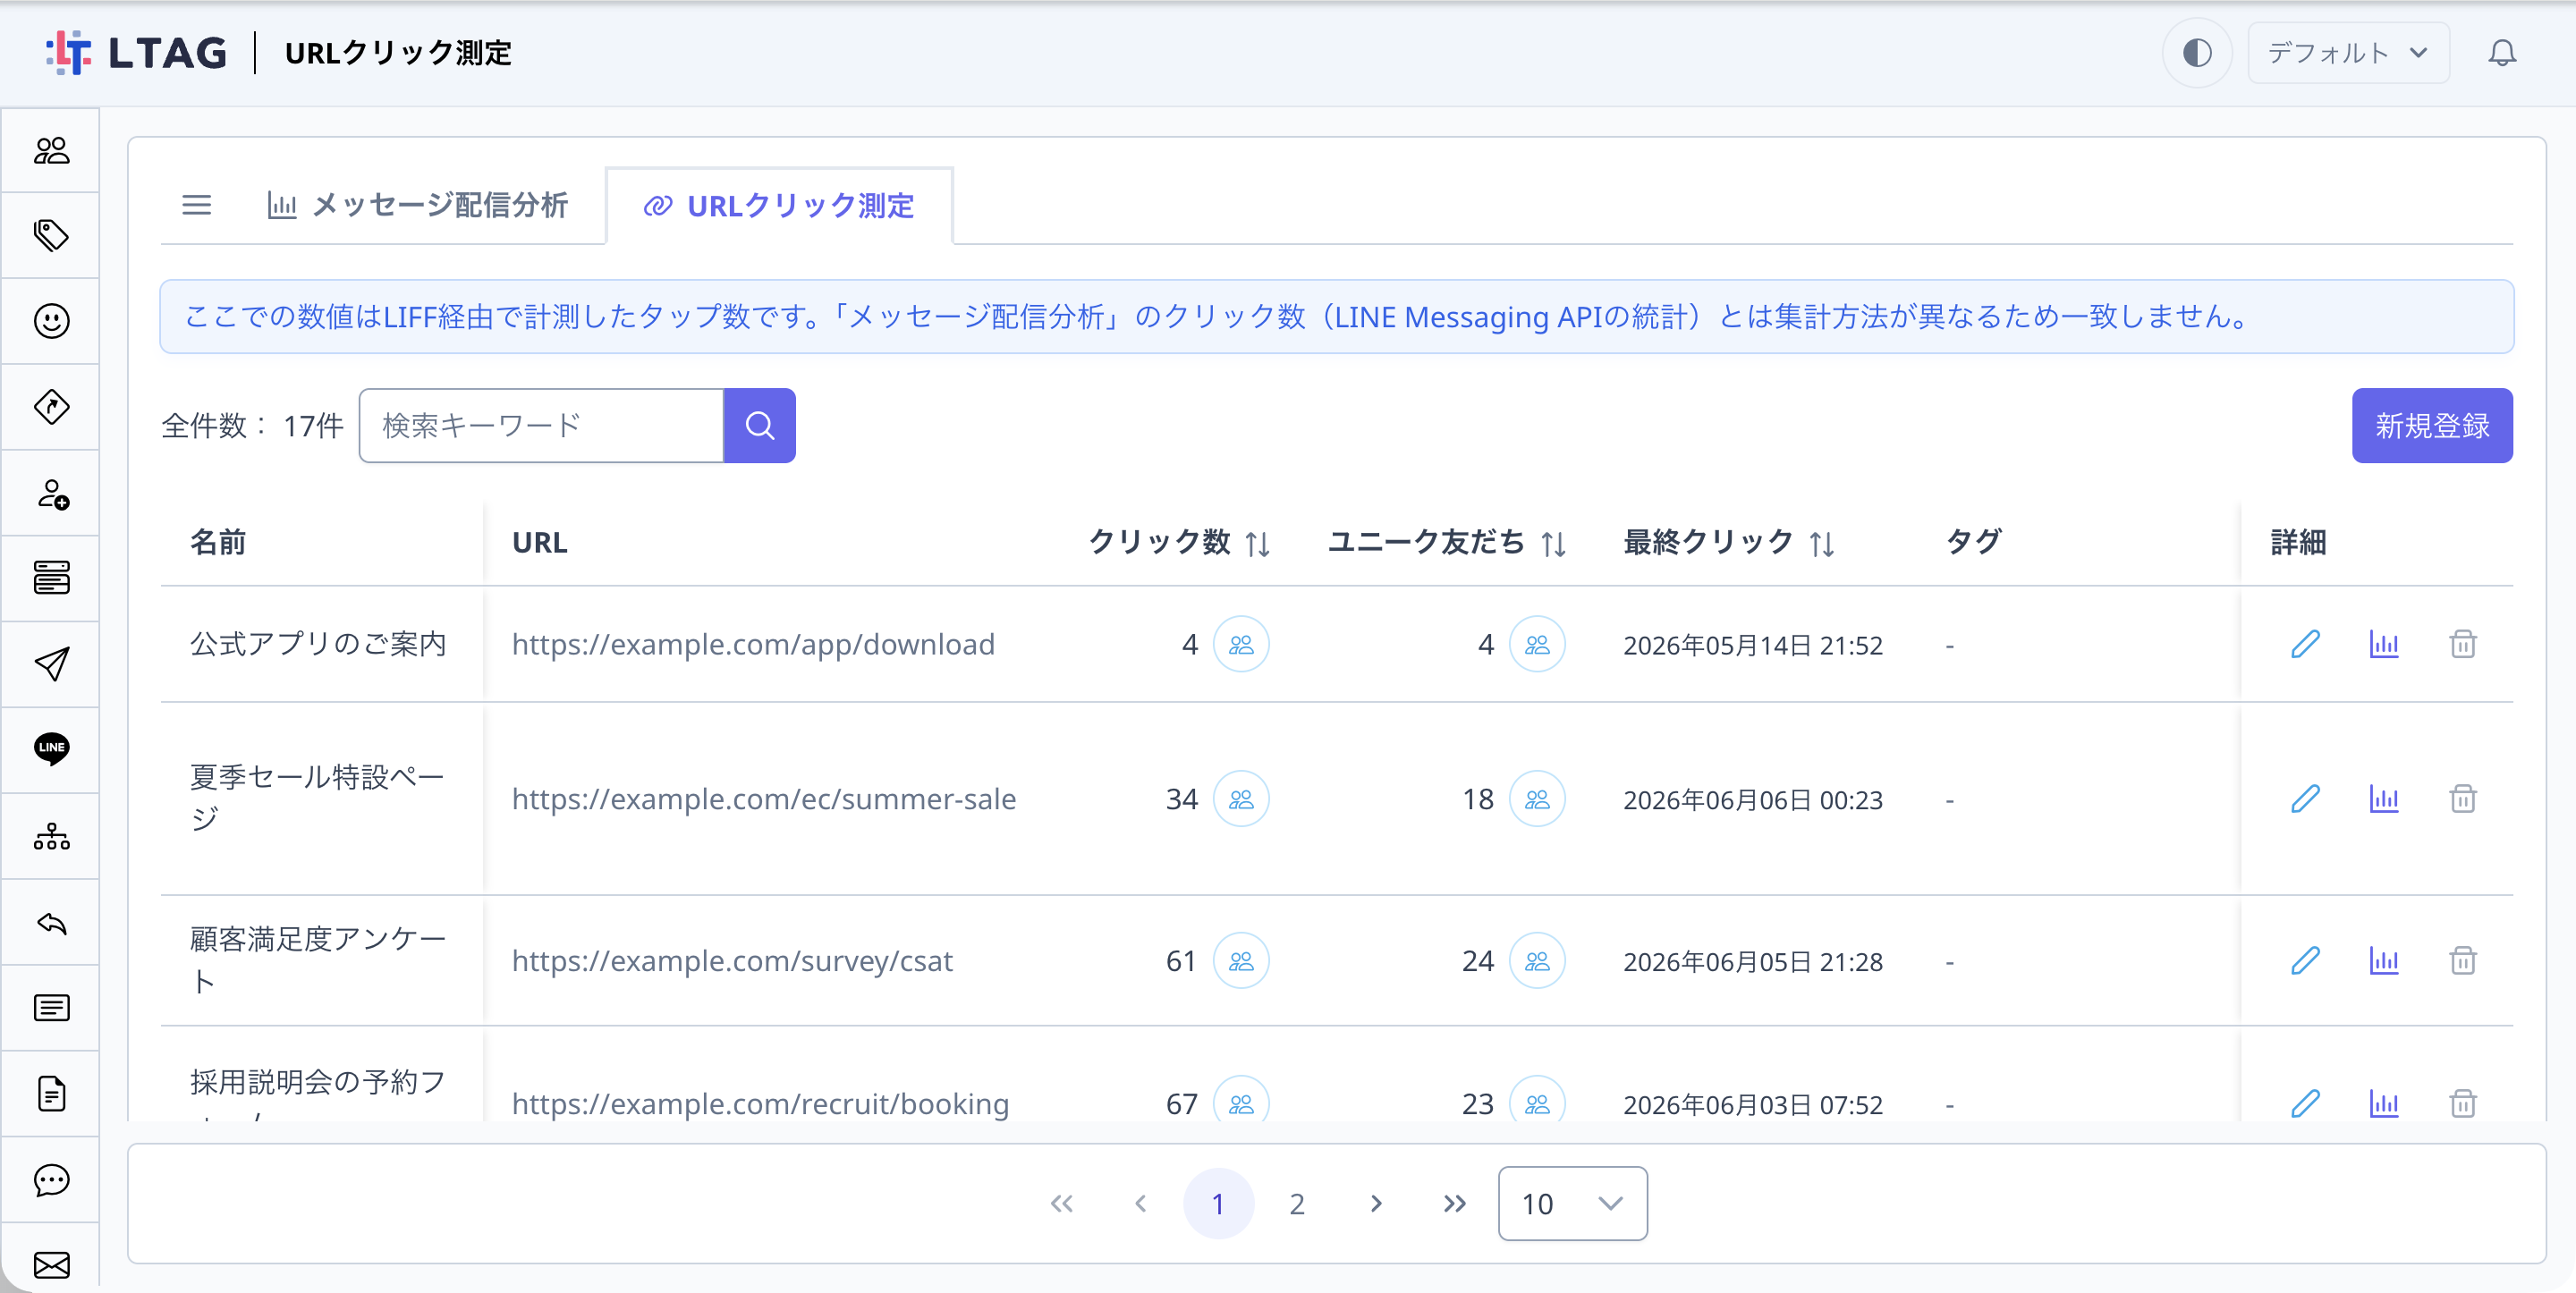
Task: Edit the 顧客満足度アンケート row
Action: click(2306, 961)
